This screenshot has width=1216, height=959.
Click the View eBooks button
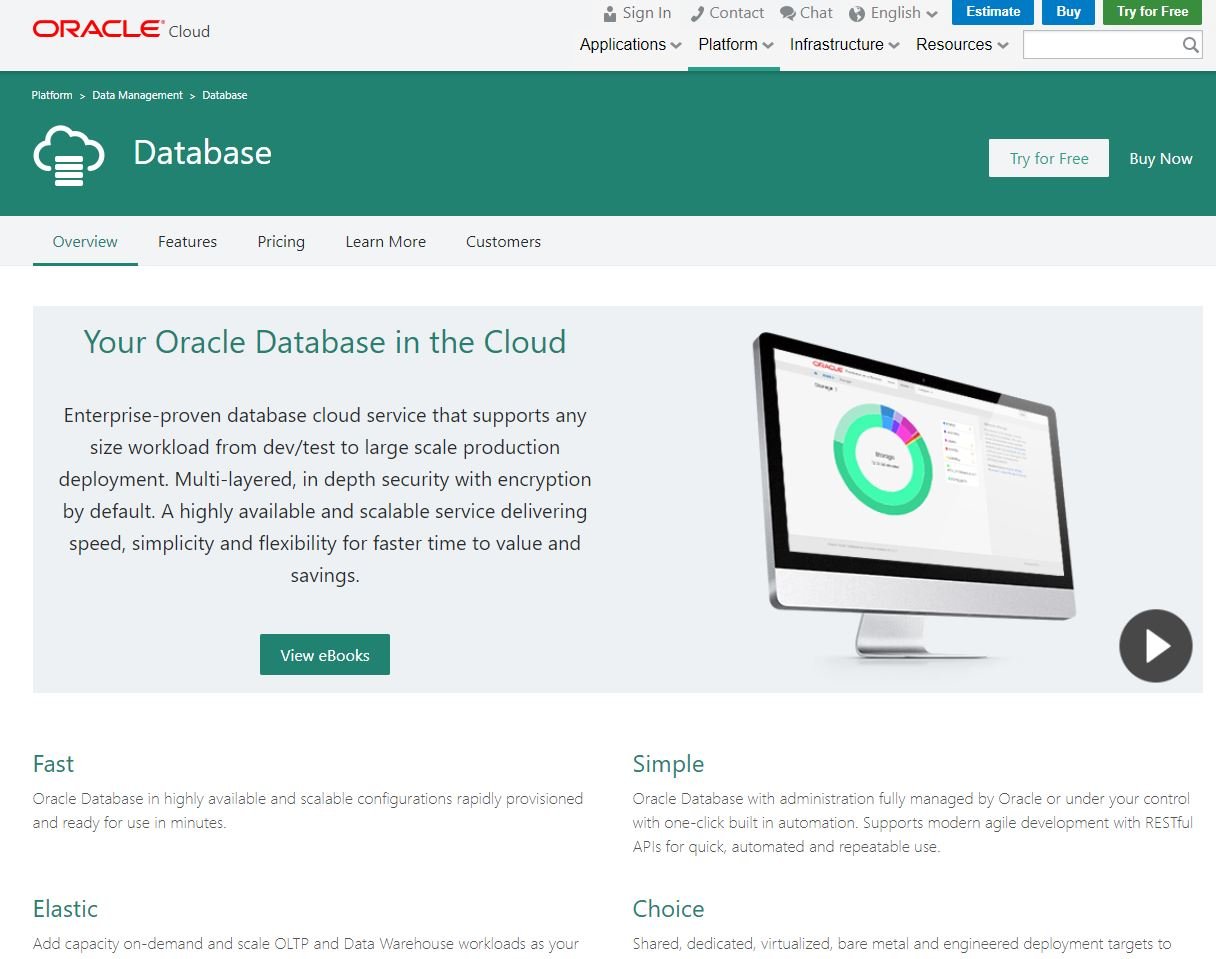tap(325, 655)
